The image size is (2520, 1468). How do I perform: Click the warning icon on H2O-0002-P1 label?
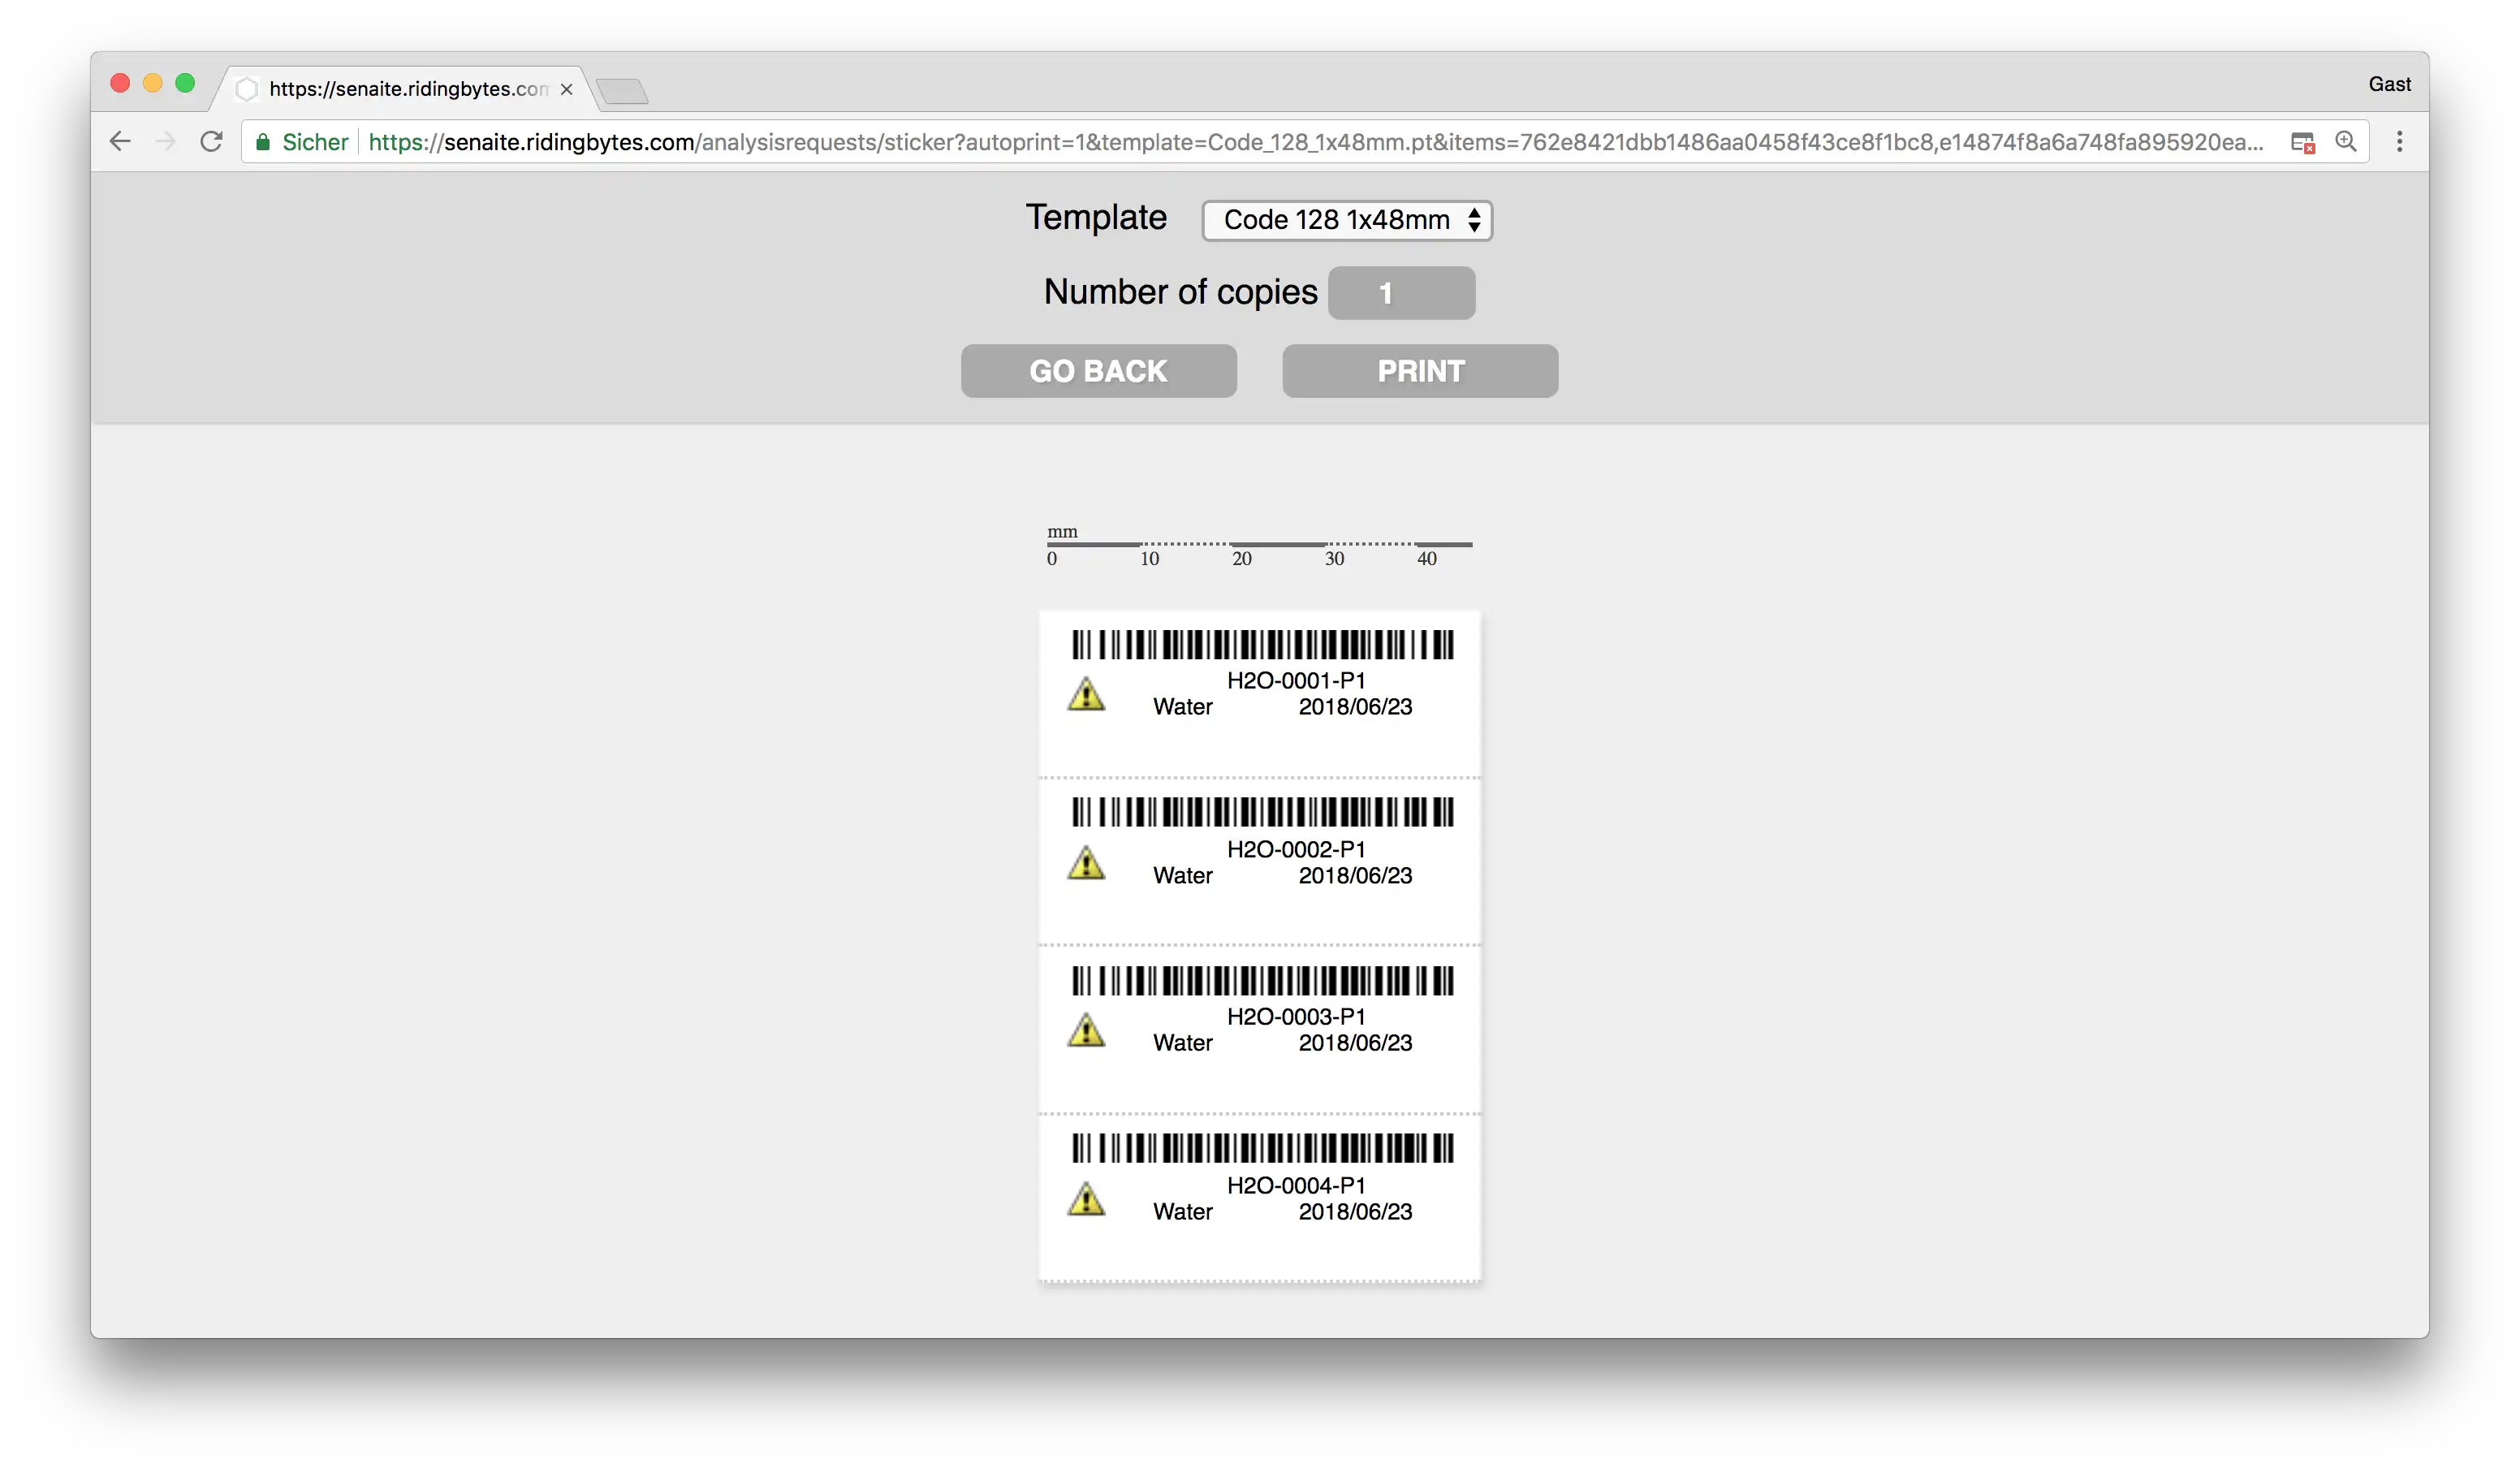(1085, 861)
